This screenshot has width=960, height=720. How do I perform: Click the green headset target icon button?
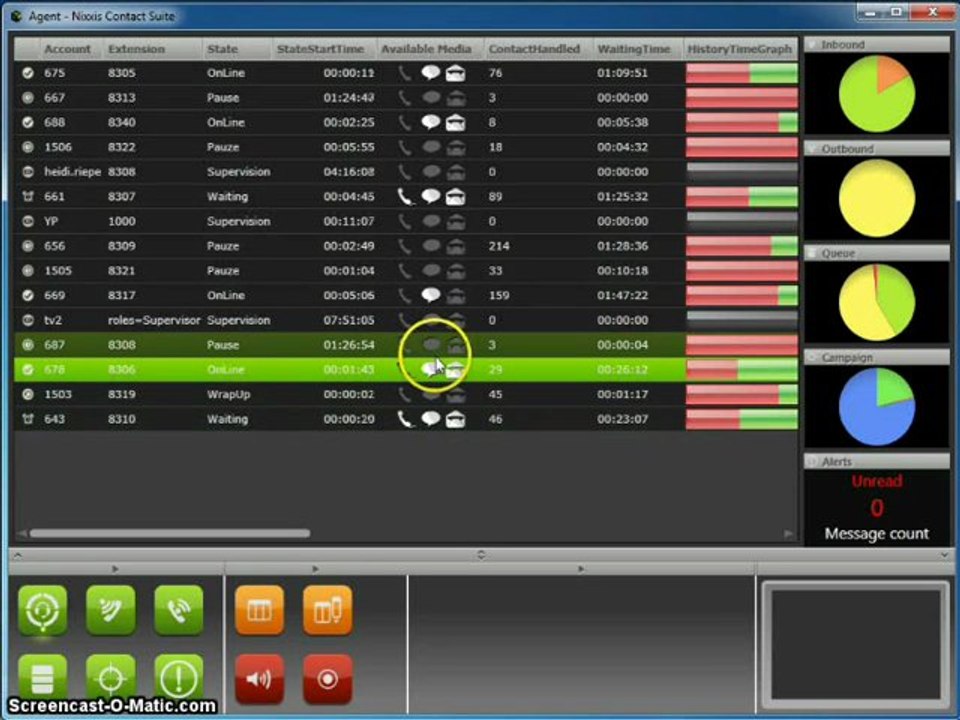pyautogui.click(x=43, y=610)
